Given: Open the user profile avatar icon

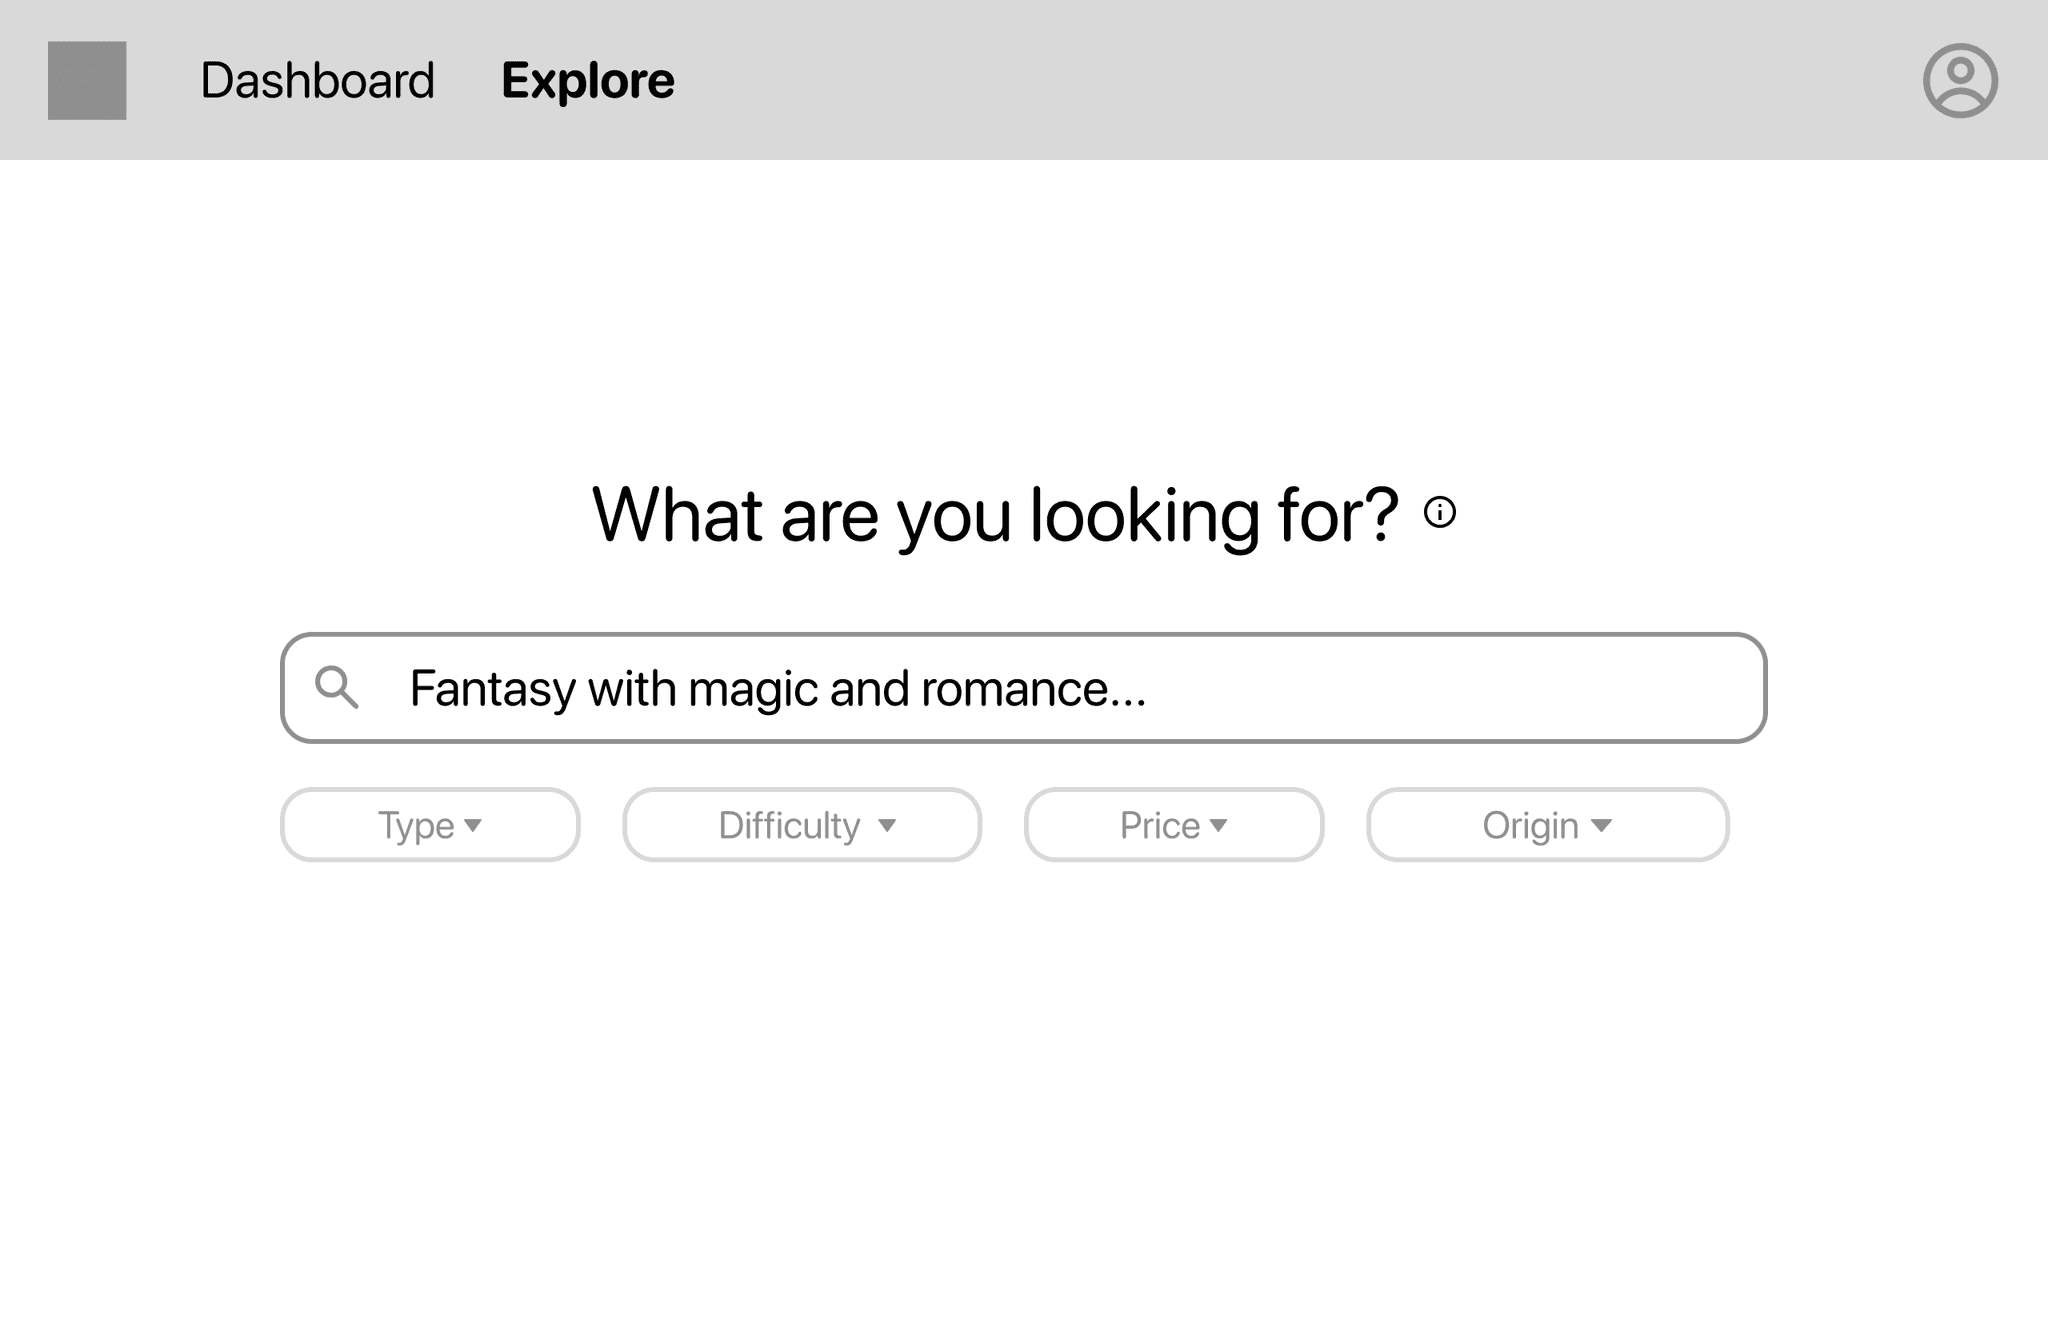Looking at the screenshot, I should pos(1960,80).
